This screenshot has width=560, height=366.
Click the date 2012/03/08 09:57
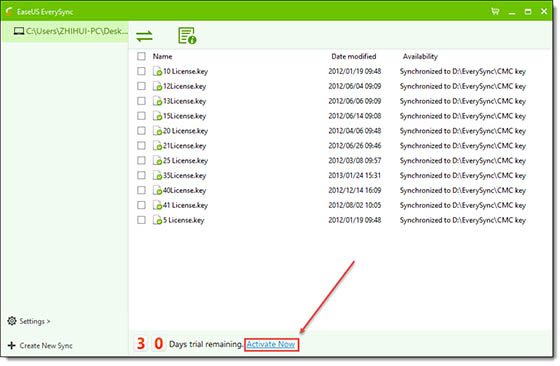click(x=355, y=161)
